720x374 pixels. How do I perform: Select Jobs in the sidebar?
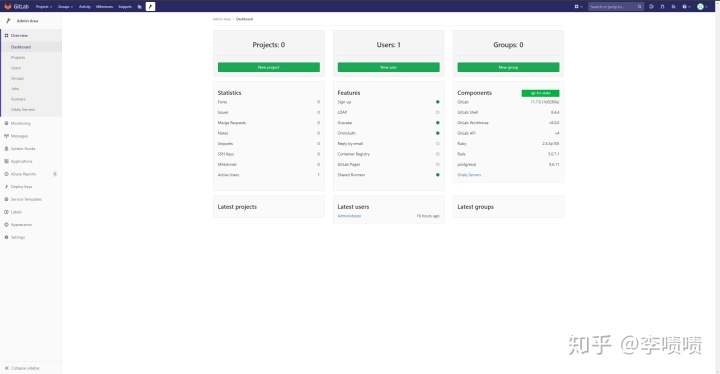tap(15, 89)
